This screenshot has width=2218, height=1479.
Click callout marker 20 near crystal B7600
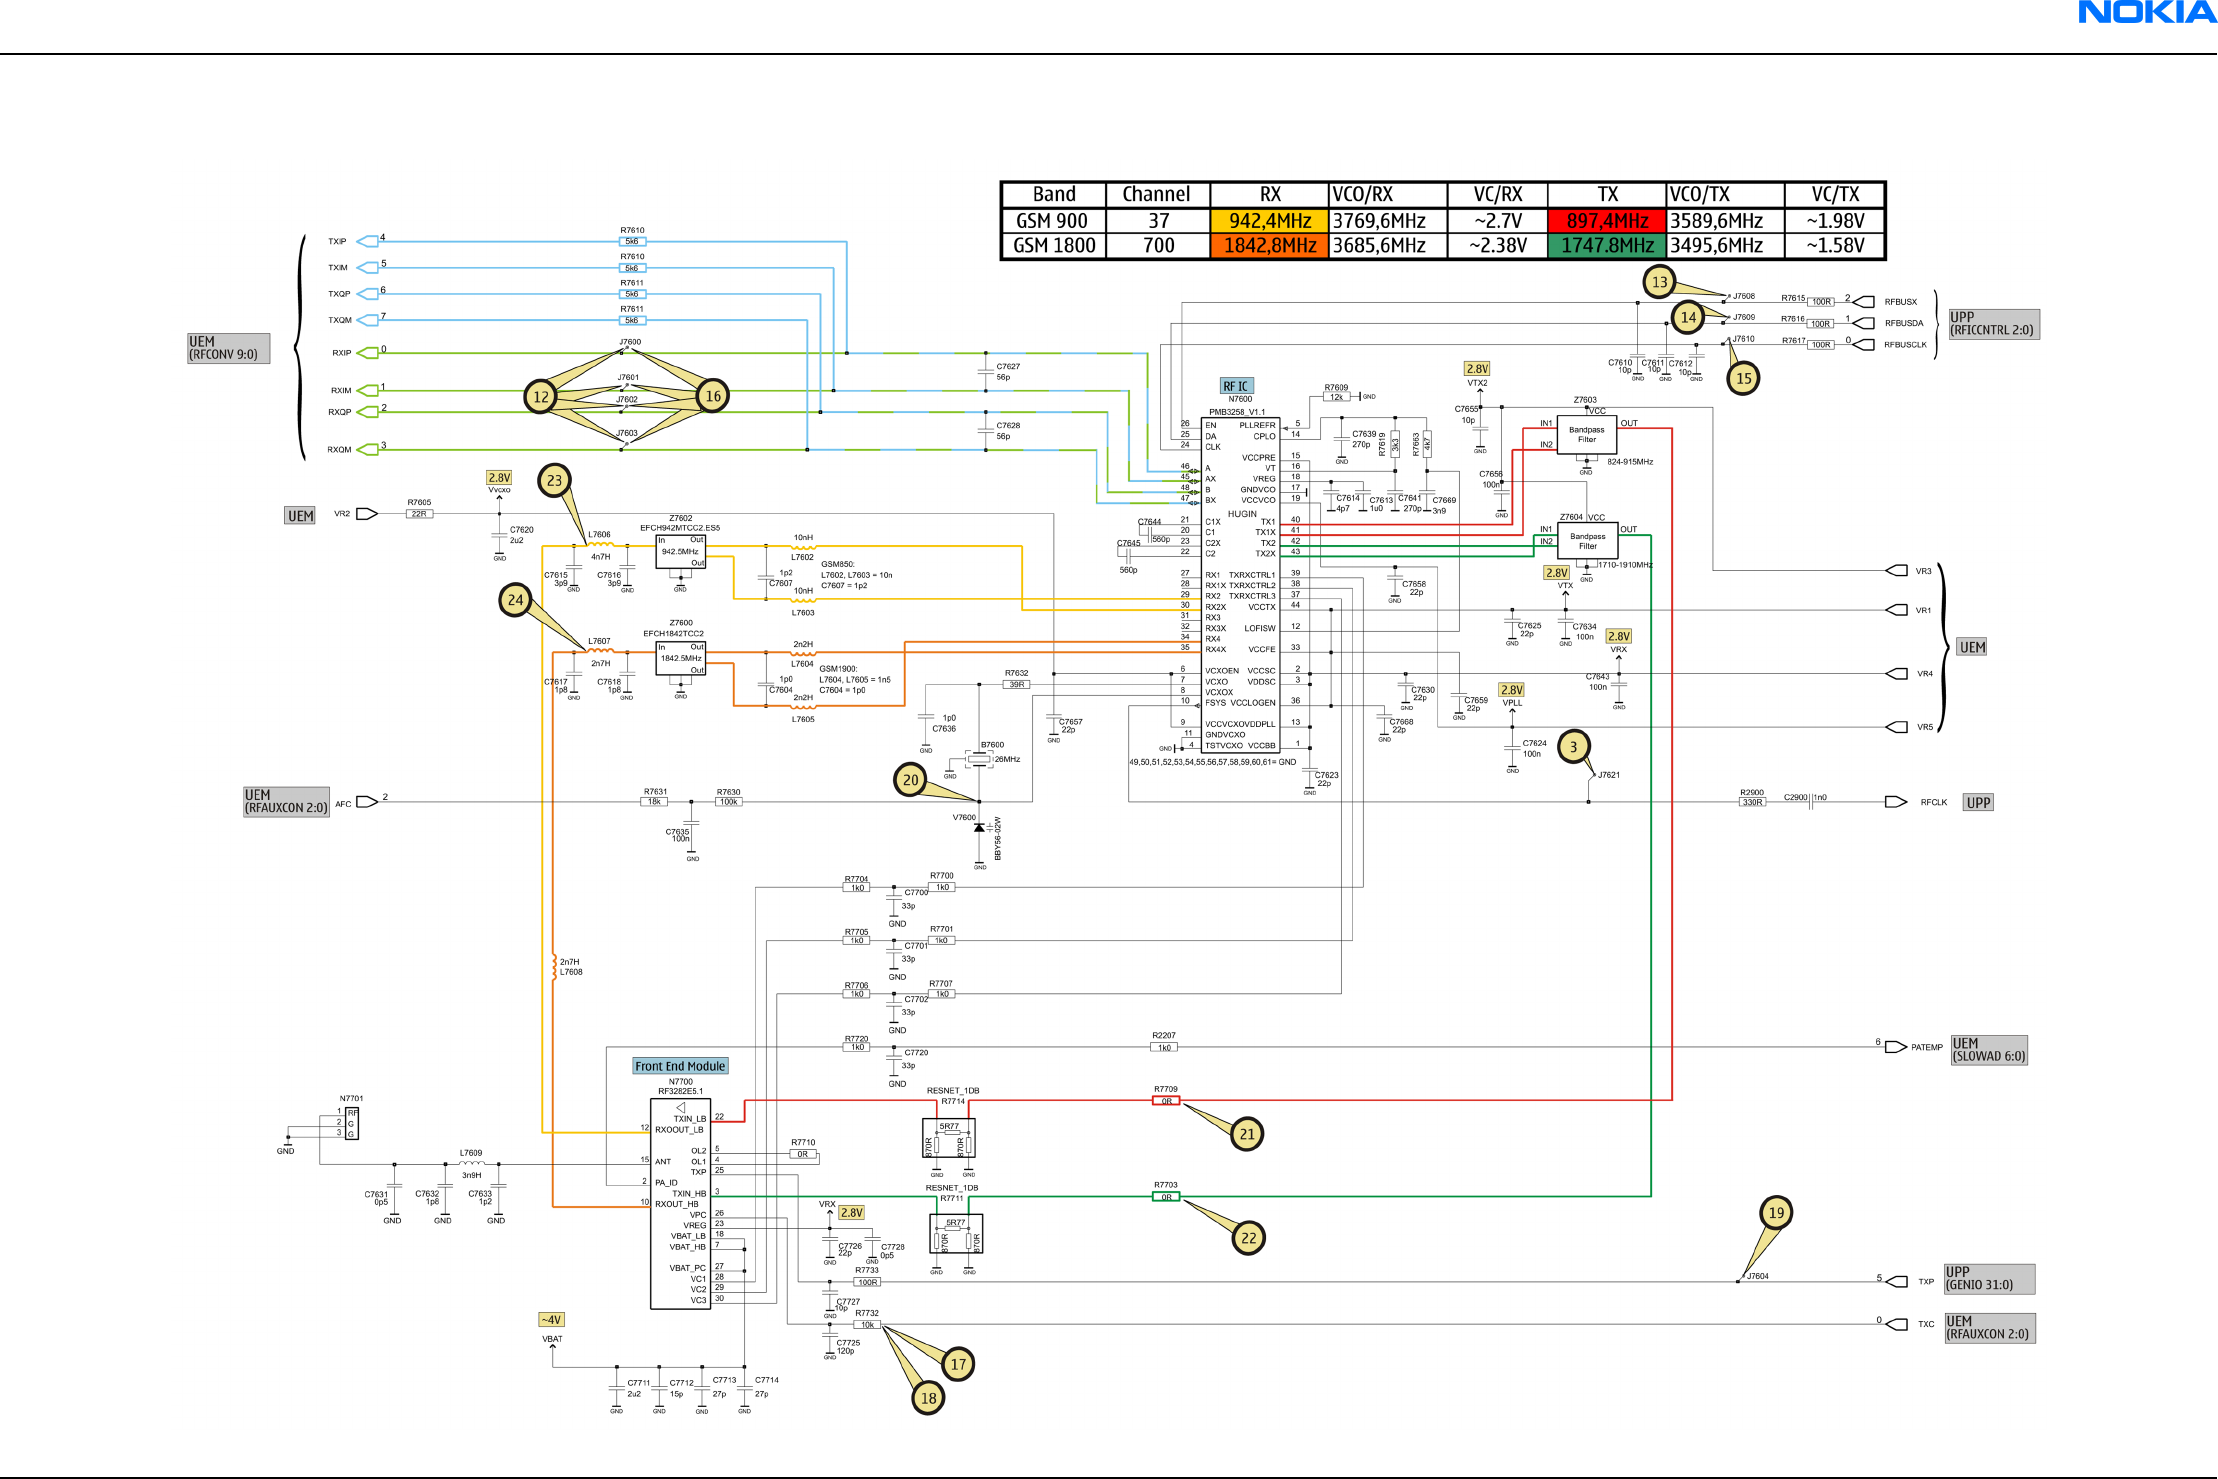pyautogui.click(x=910, y=780)
